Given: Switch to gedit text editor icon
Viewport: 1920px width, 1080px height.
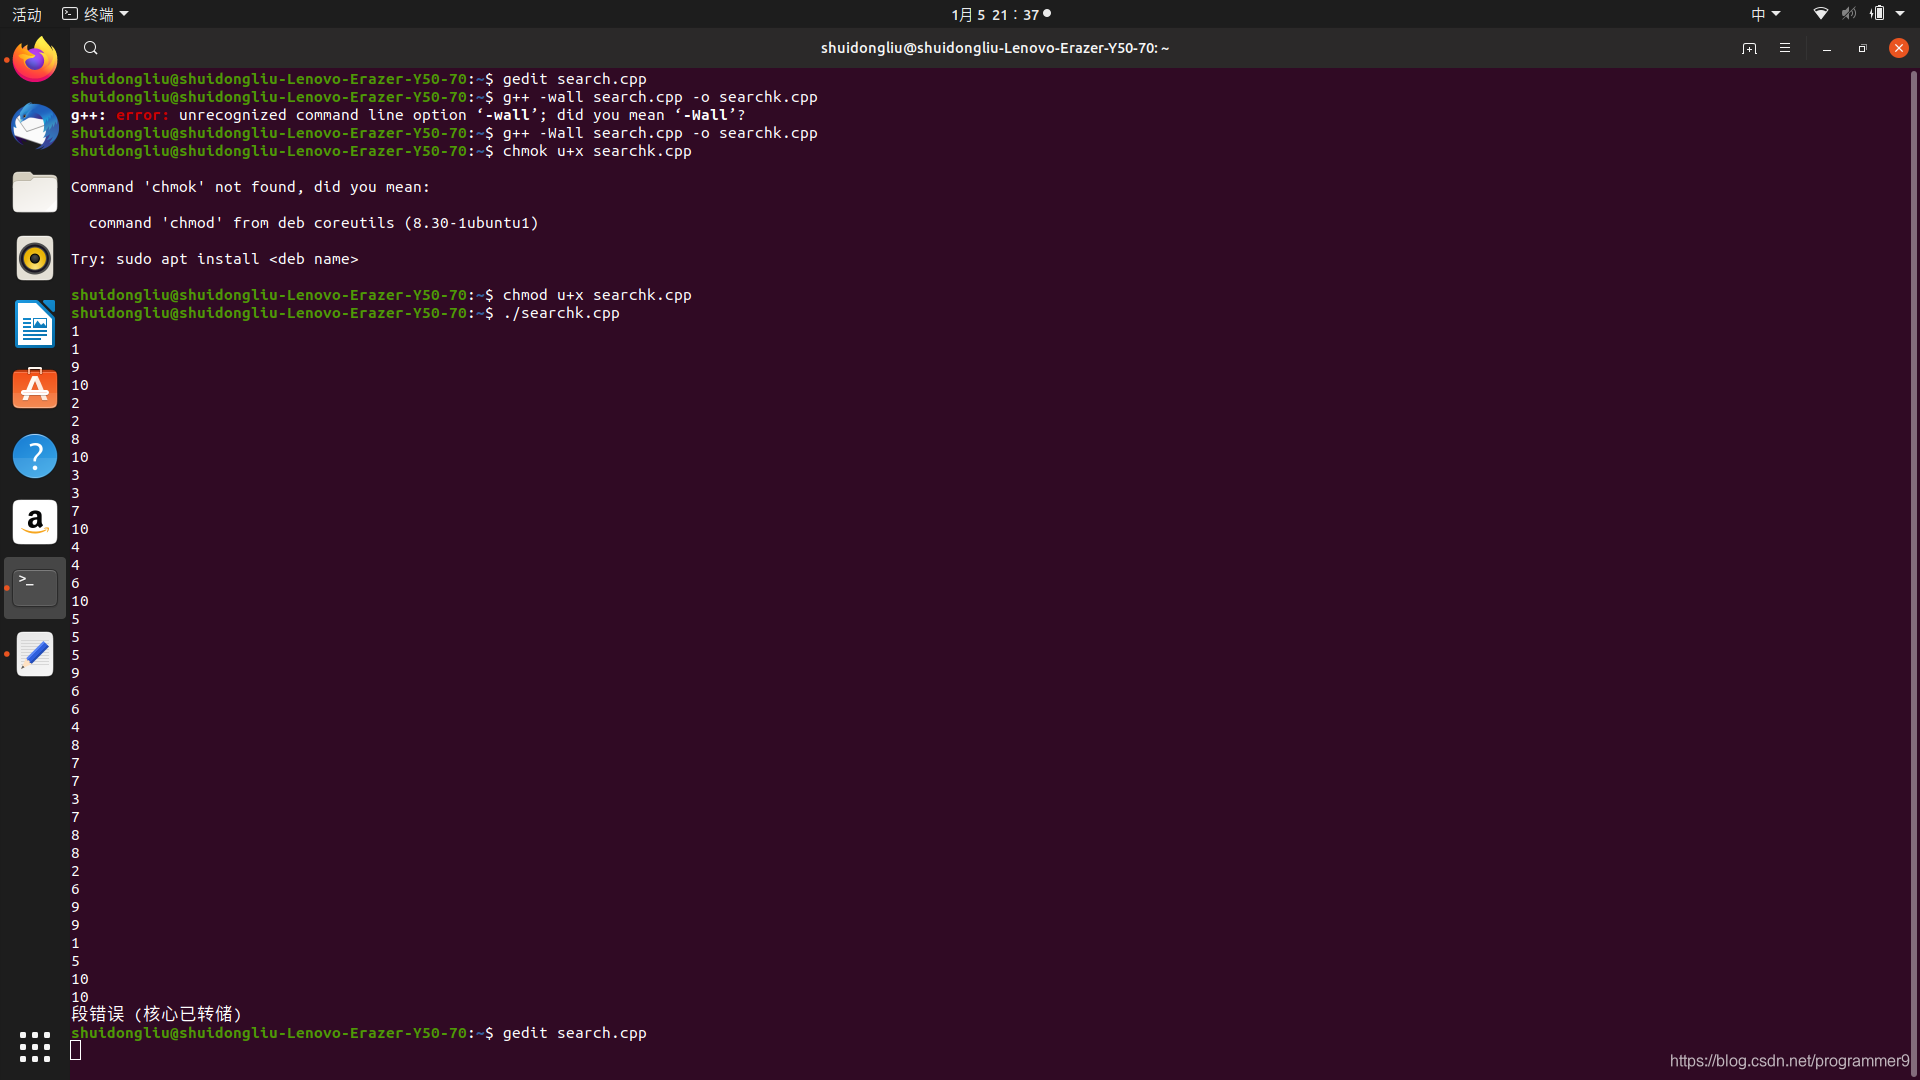Looking at the screenshot, I should pos(35,654).
